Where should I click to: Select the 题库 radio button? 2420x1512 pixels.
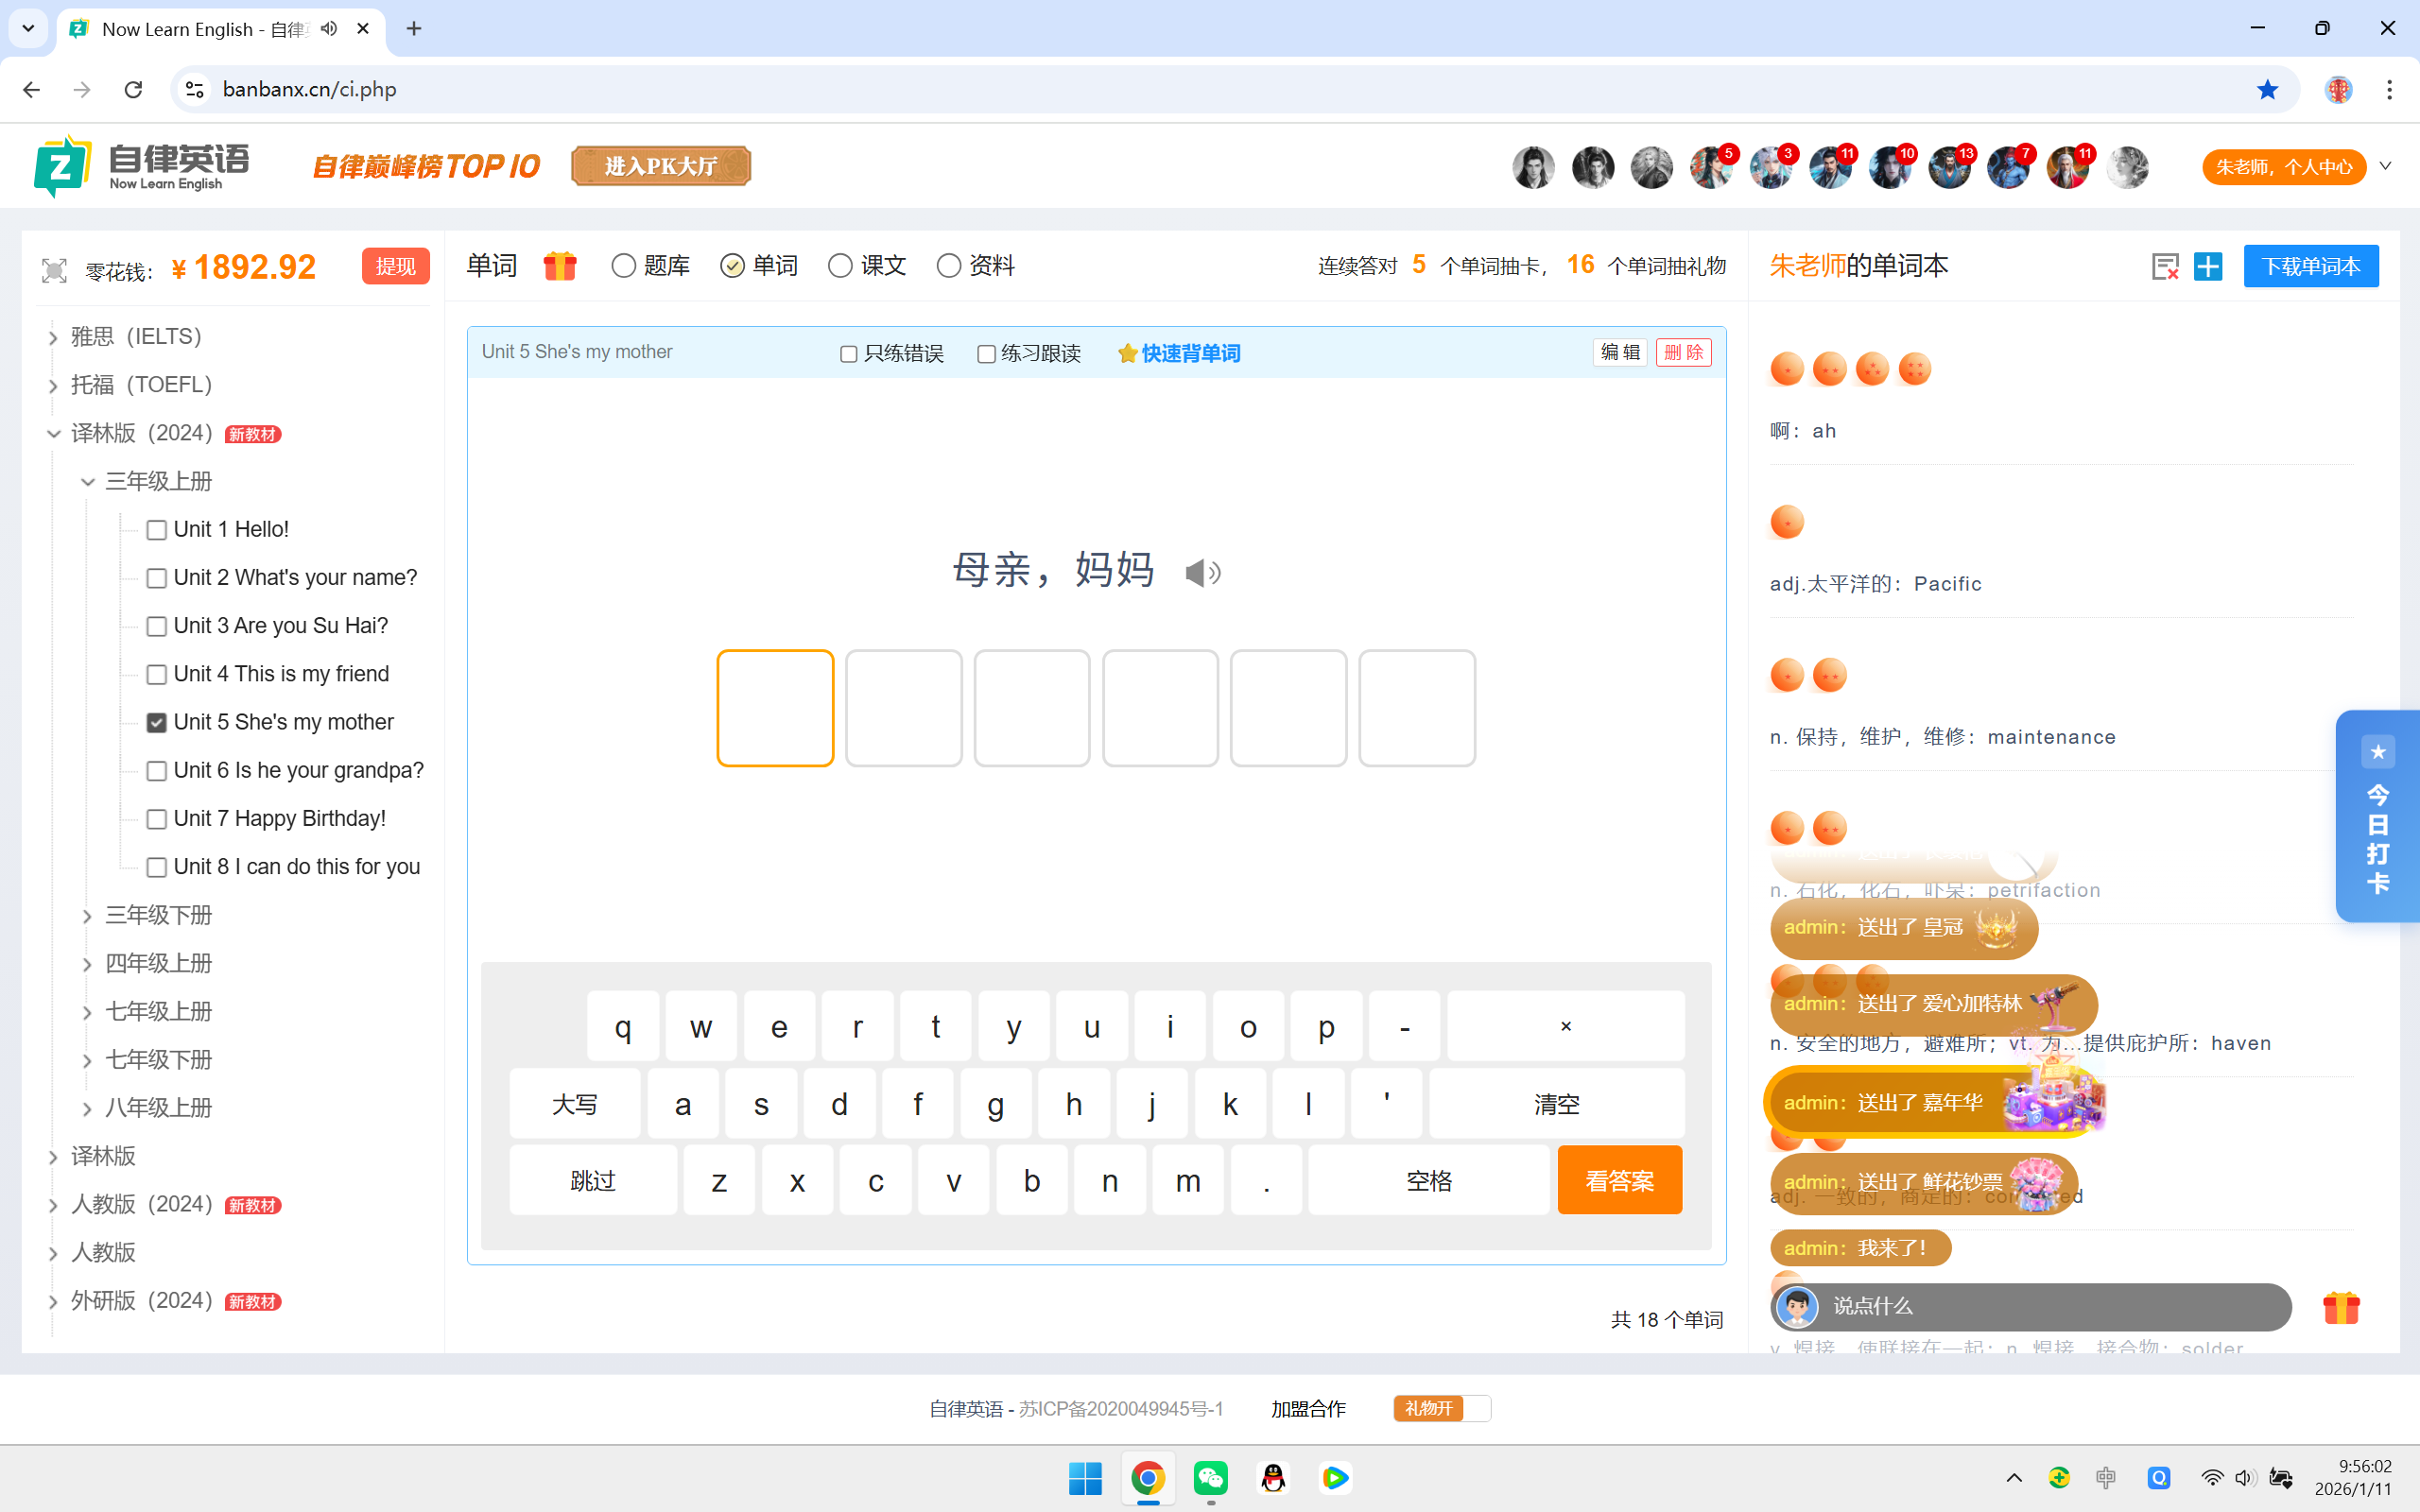(x=624, y=266)
